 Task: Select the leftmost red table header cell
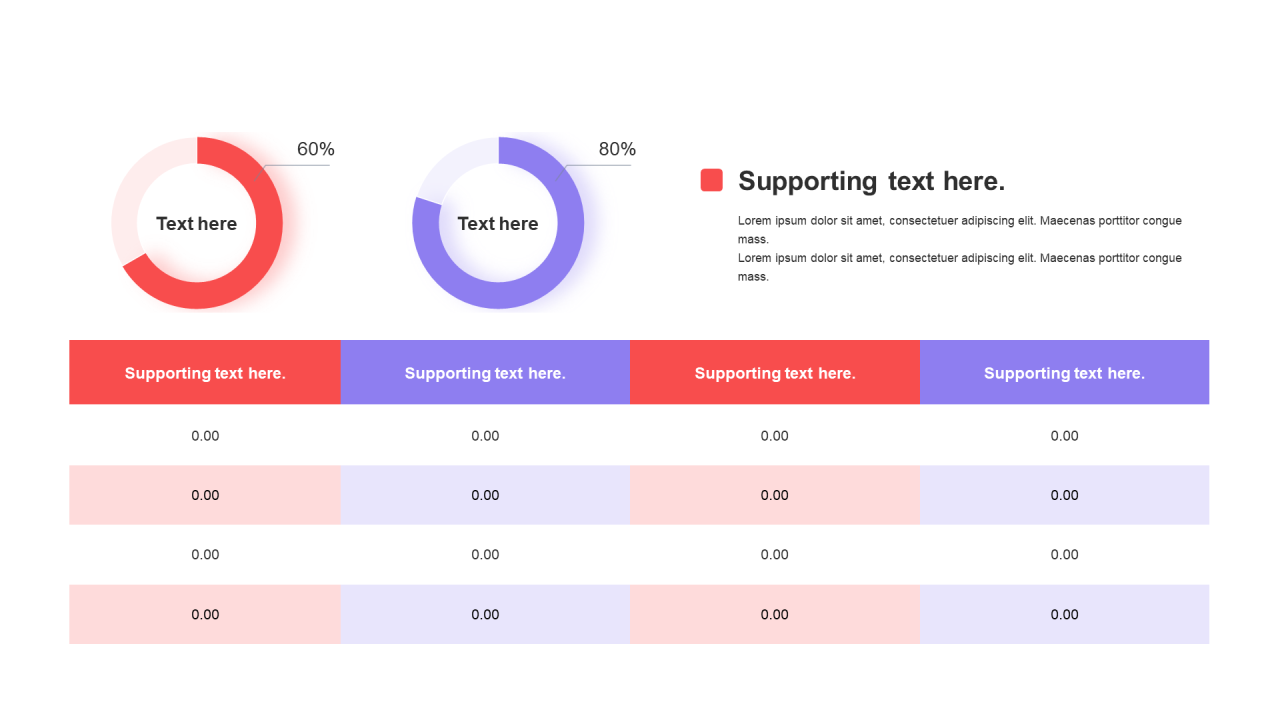[205, 373]
